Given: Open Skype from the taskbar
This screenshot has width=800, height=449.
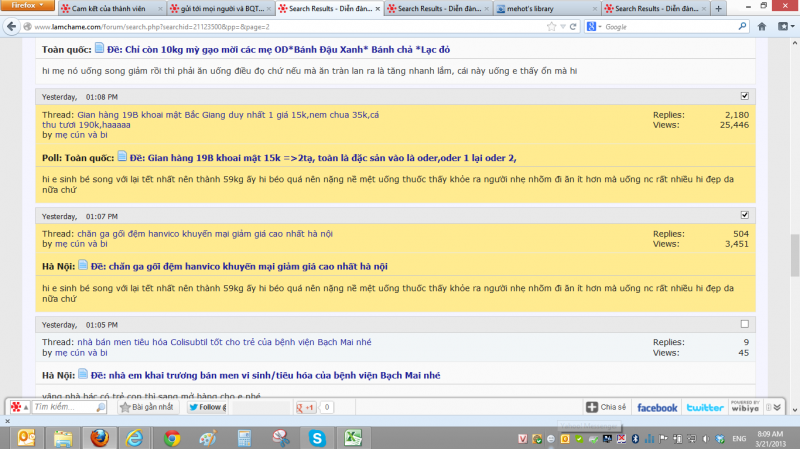Looking at the screenshot, I should (317, 438).
